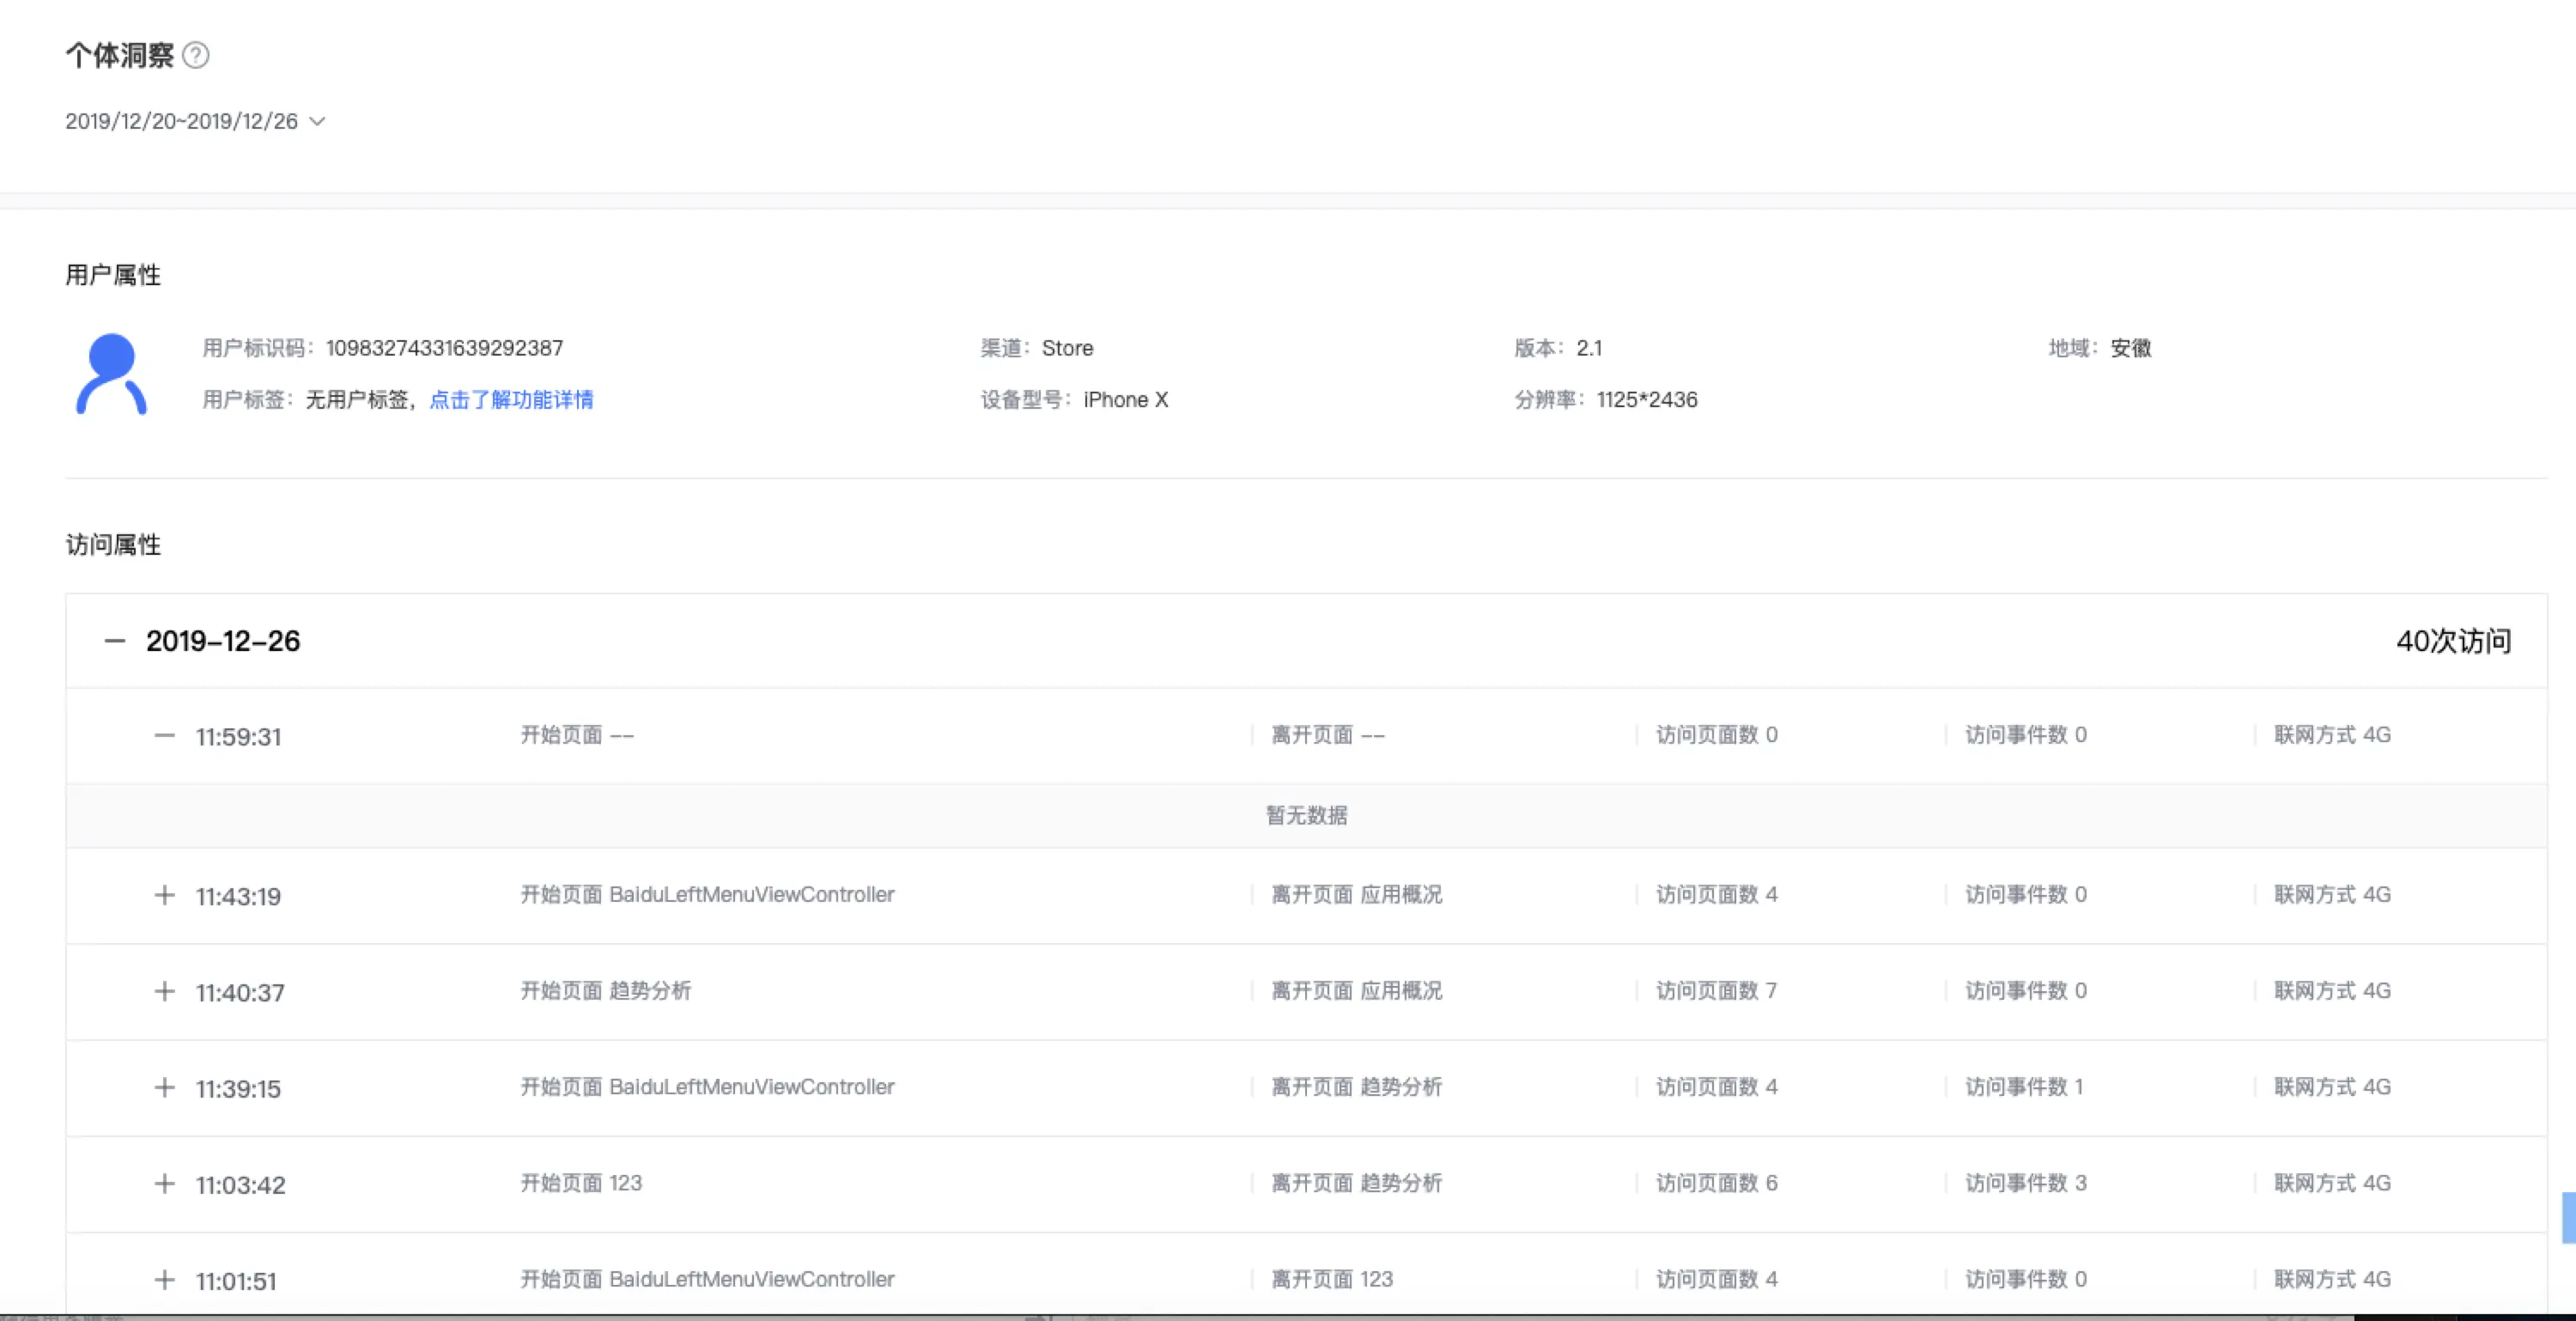Click the blue user avatar icon
Viewport: 2576px width, 1321px height.
111,374
